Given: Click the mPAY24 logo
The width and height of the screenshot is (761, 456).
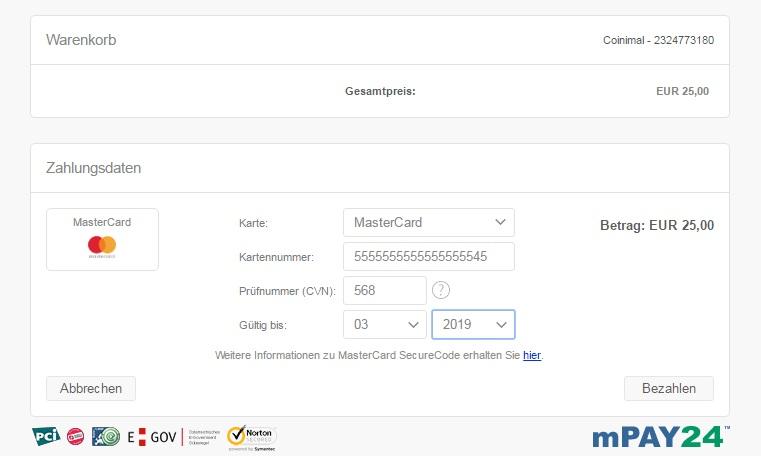Looking at the screenshot, I should (x=660, y=436).
